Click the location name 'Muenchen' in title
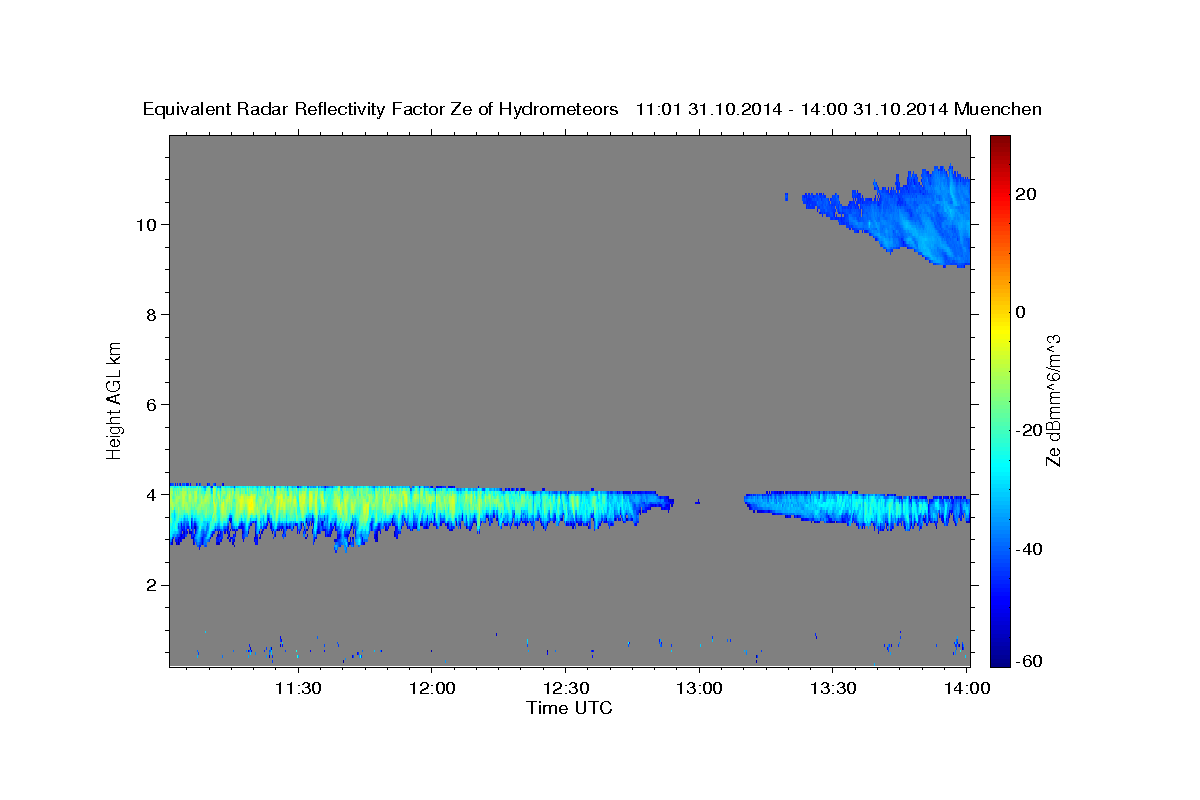Viewport: 1200px width, 800px height. pyautogui.click(x=997, y=110)
